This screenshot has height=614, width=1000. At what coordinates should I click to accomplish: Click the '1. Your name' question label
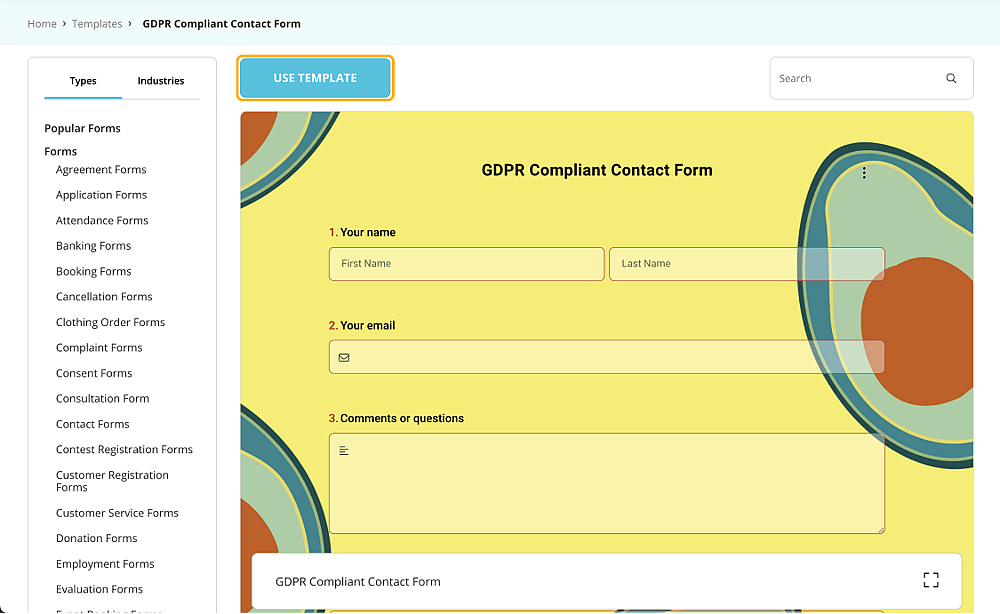[x=362, y=232]
